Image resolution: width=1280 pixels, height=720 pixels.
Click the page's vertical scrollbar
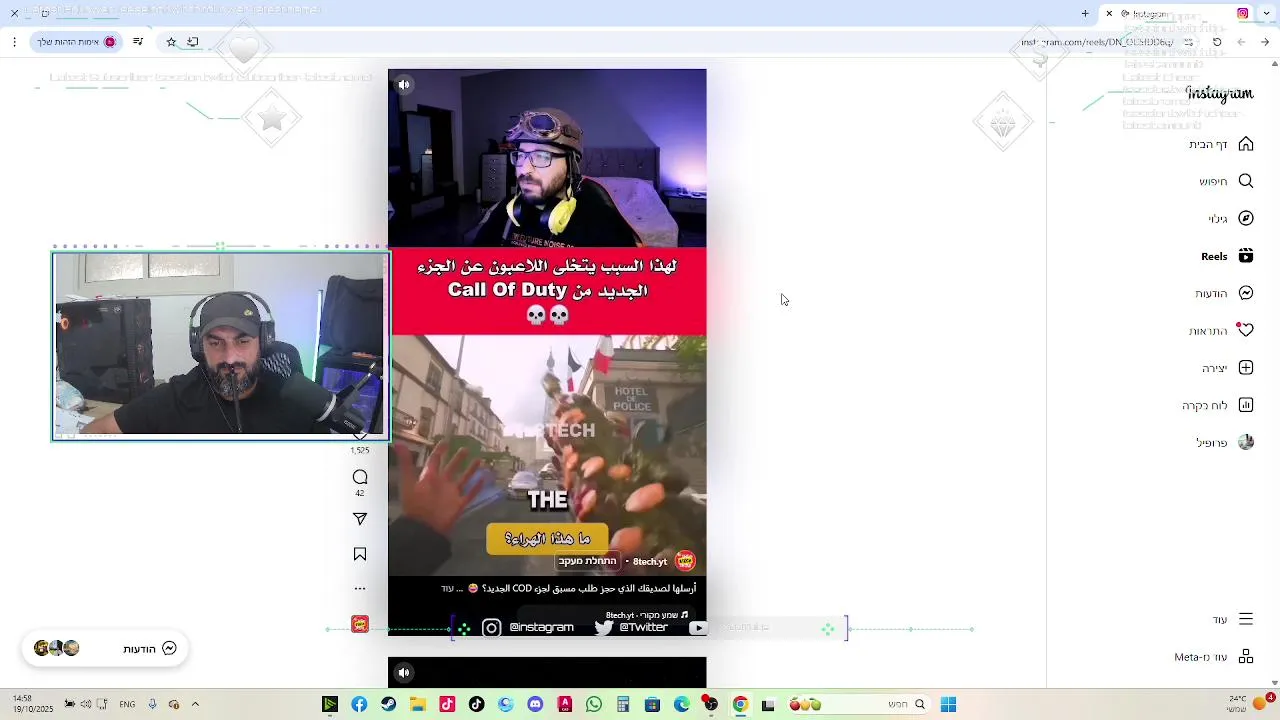point(1274,372)
